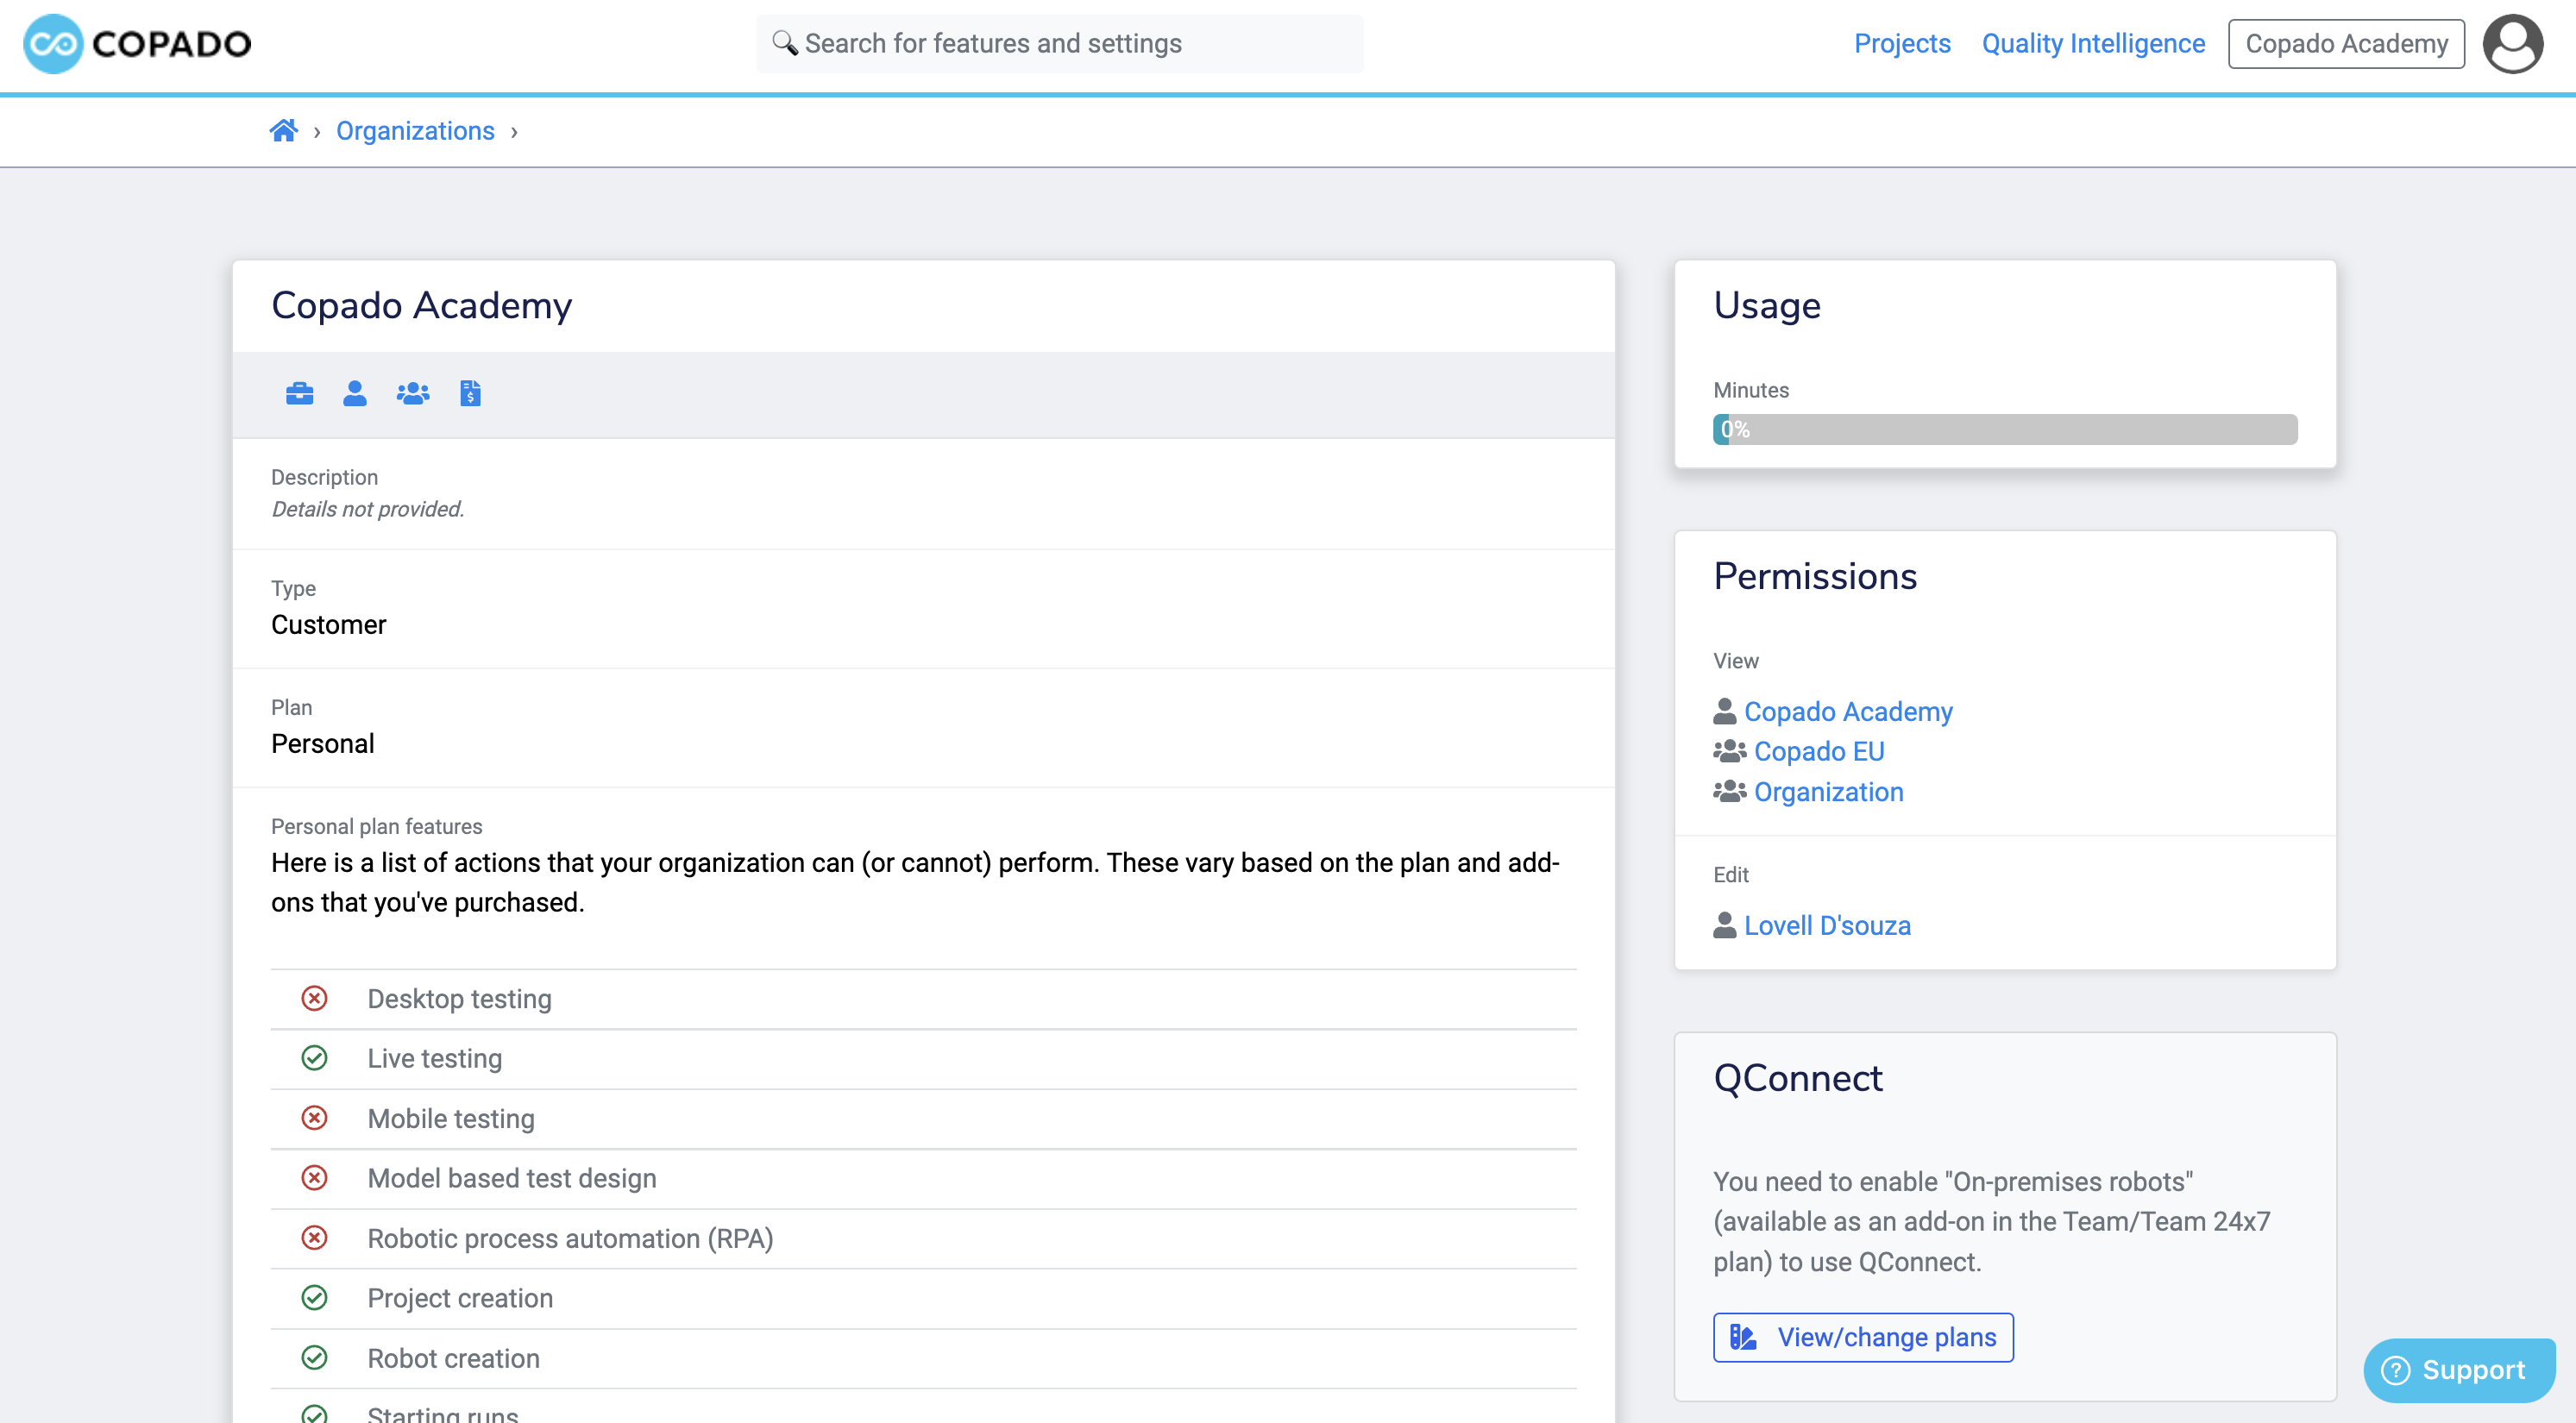Click the briefcase/organization icon tab
This screenshot has width=2576, height=1423.
pyautogui.click(x=298, y=392)
